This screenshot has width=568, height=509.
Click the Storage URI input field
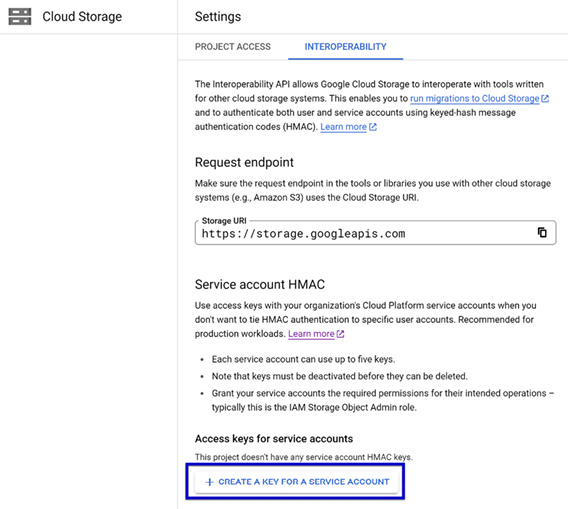(375, 233)
